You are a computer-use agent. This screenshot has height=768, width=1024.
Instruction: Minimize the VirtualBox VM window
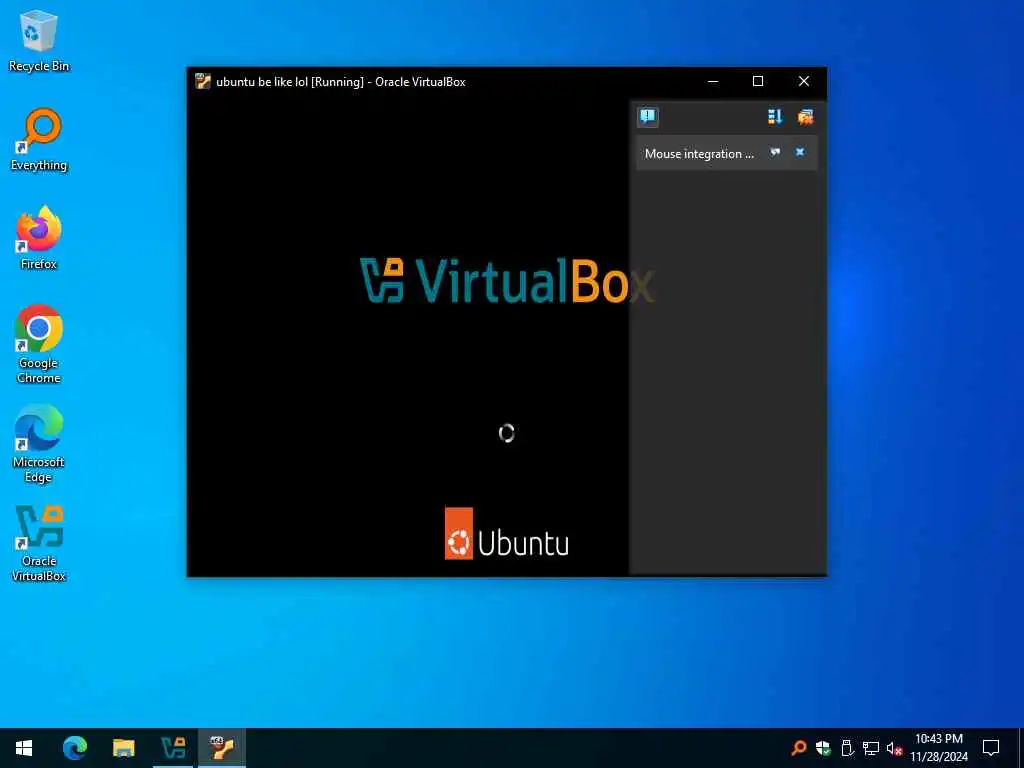click(x=713, y=82)
